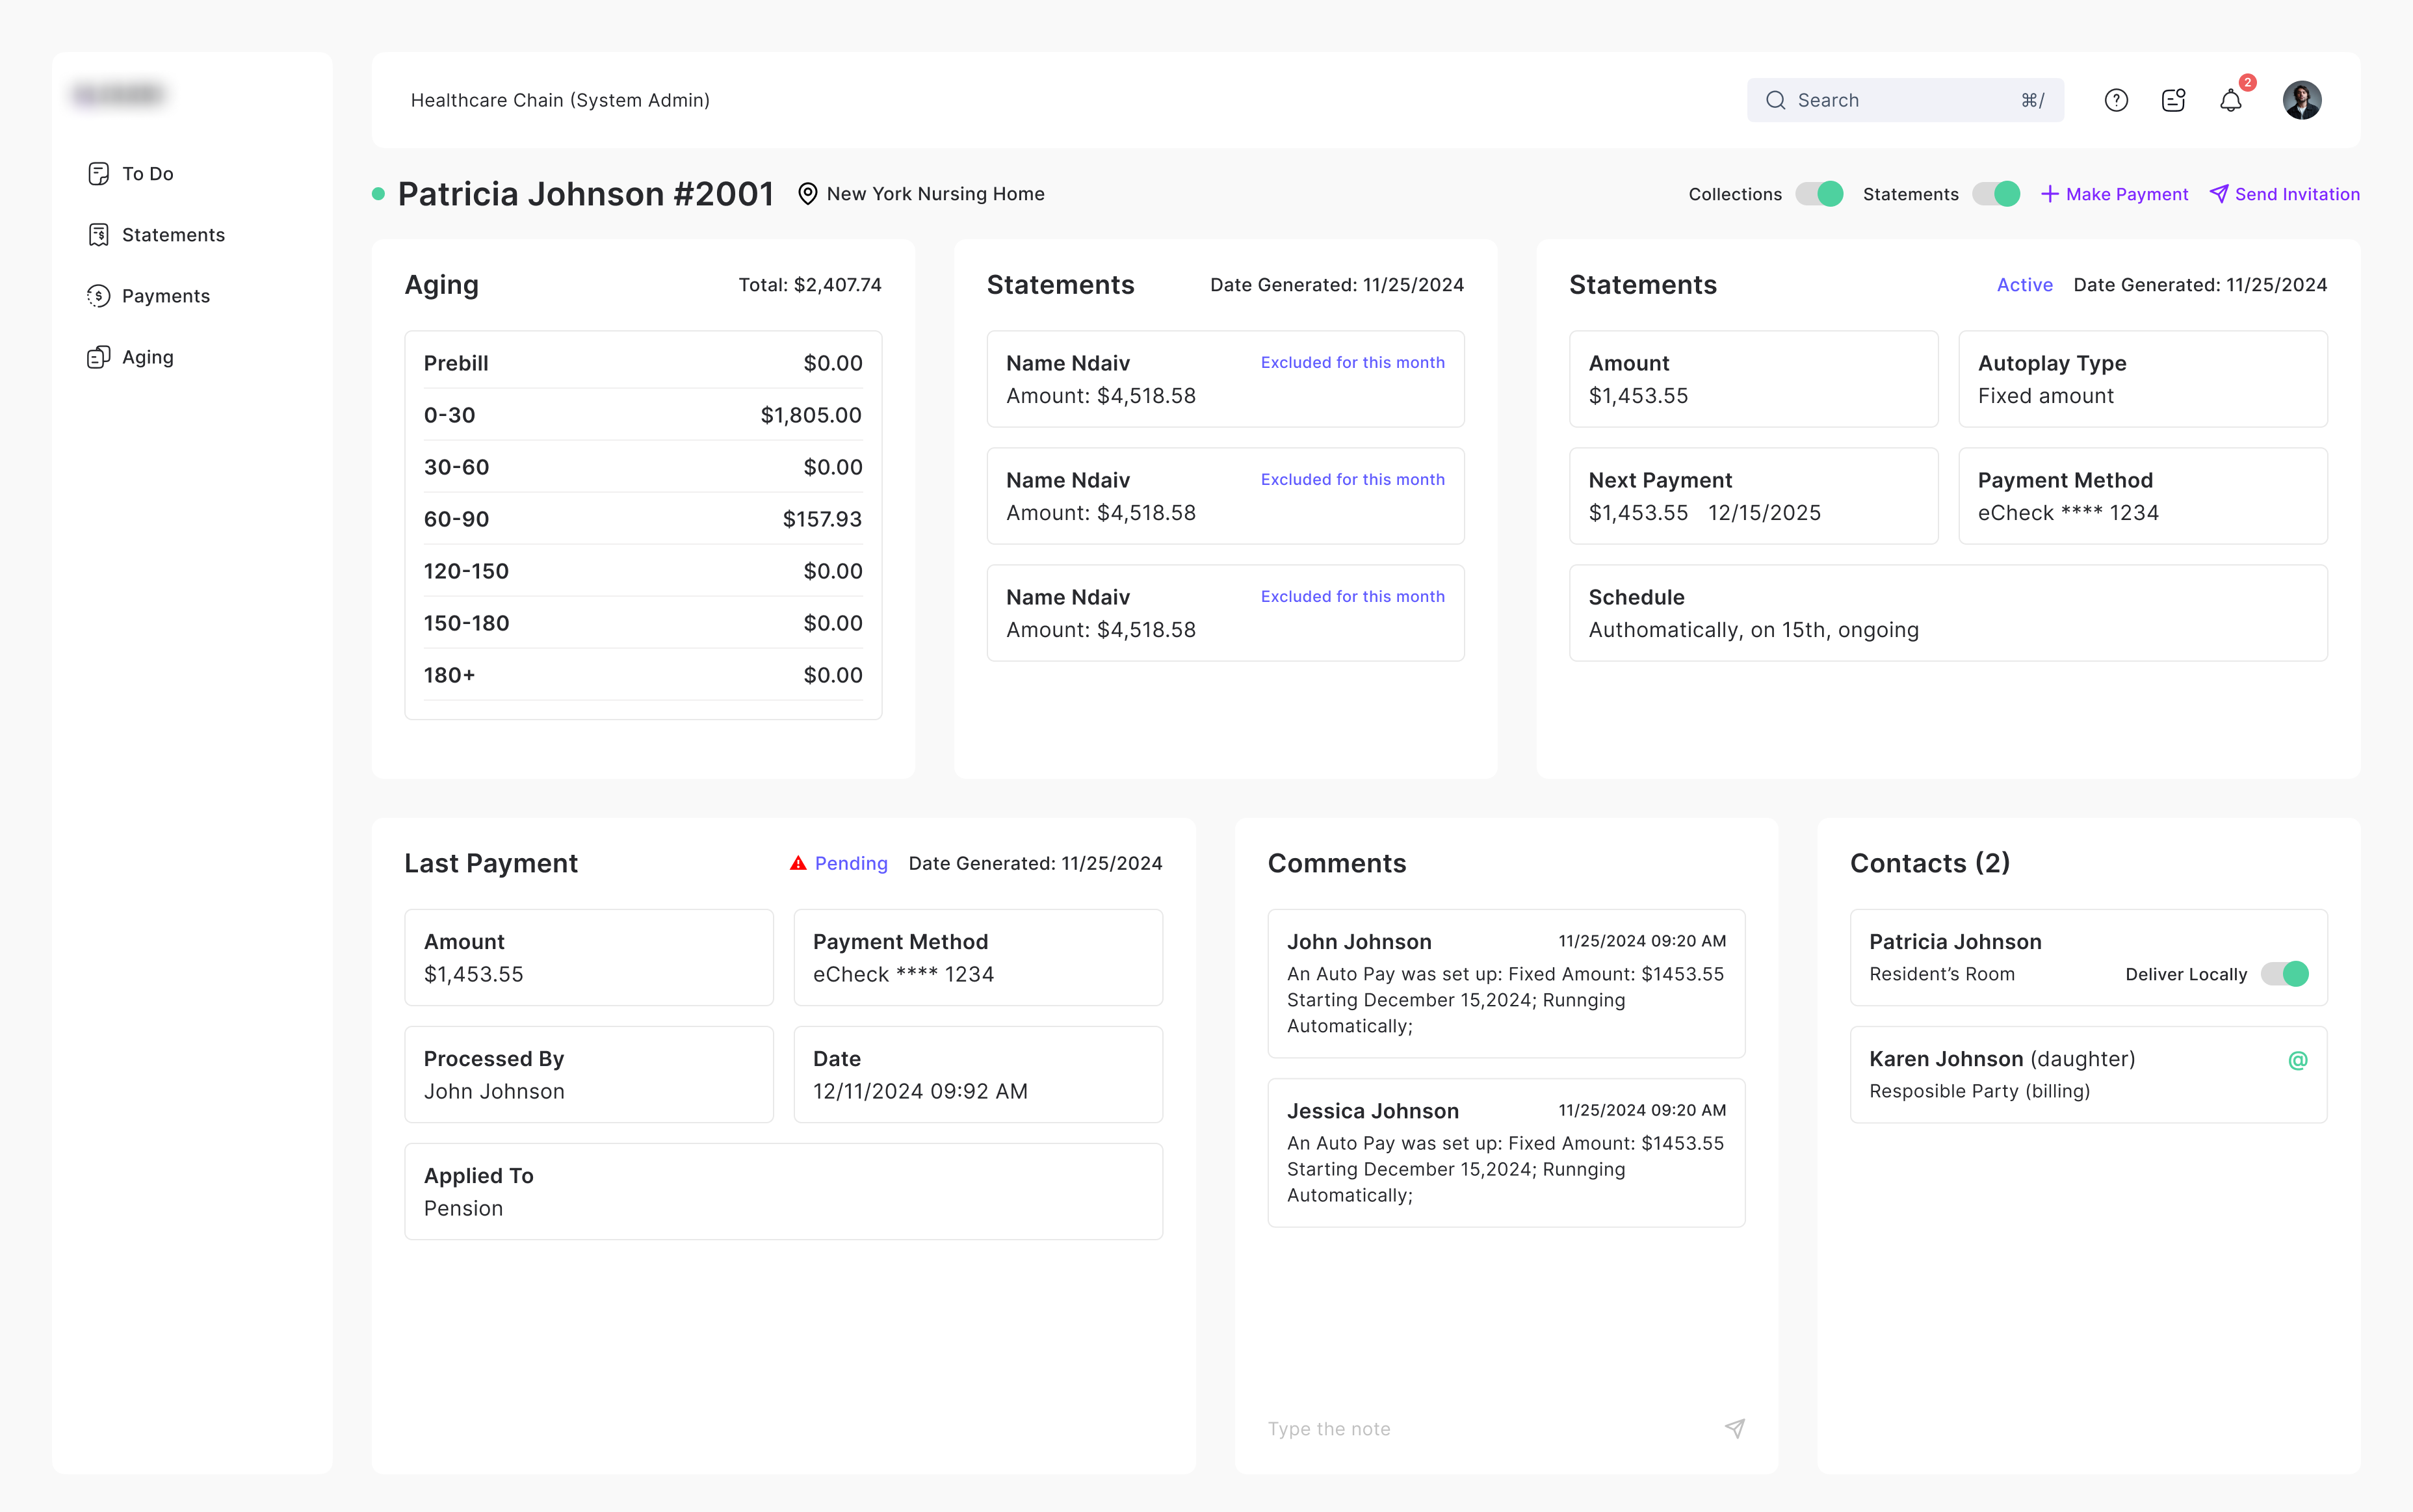Click the Statements sidebar icon

[x=98, y=235]
